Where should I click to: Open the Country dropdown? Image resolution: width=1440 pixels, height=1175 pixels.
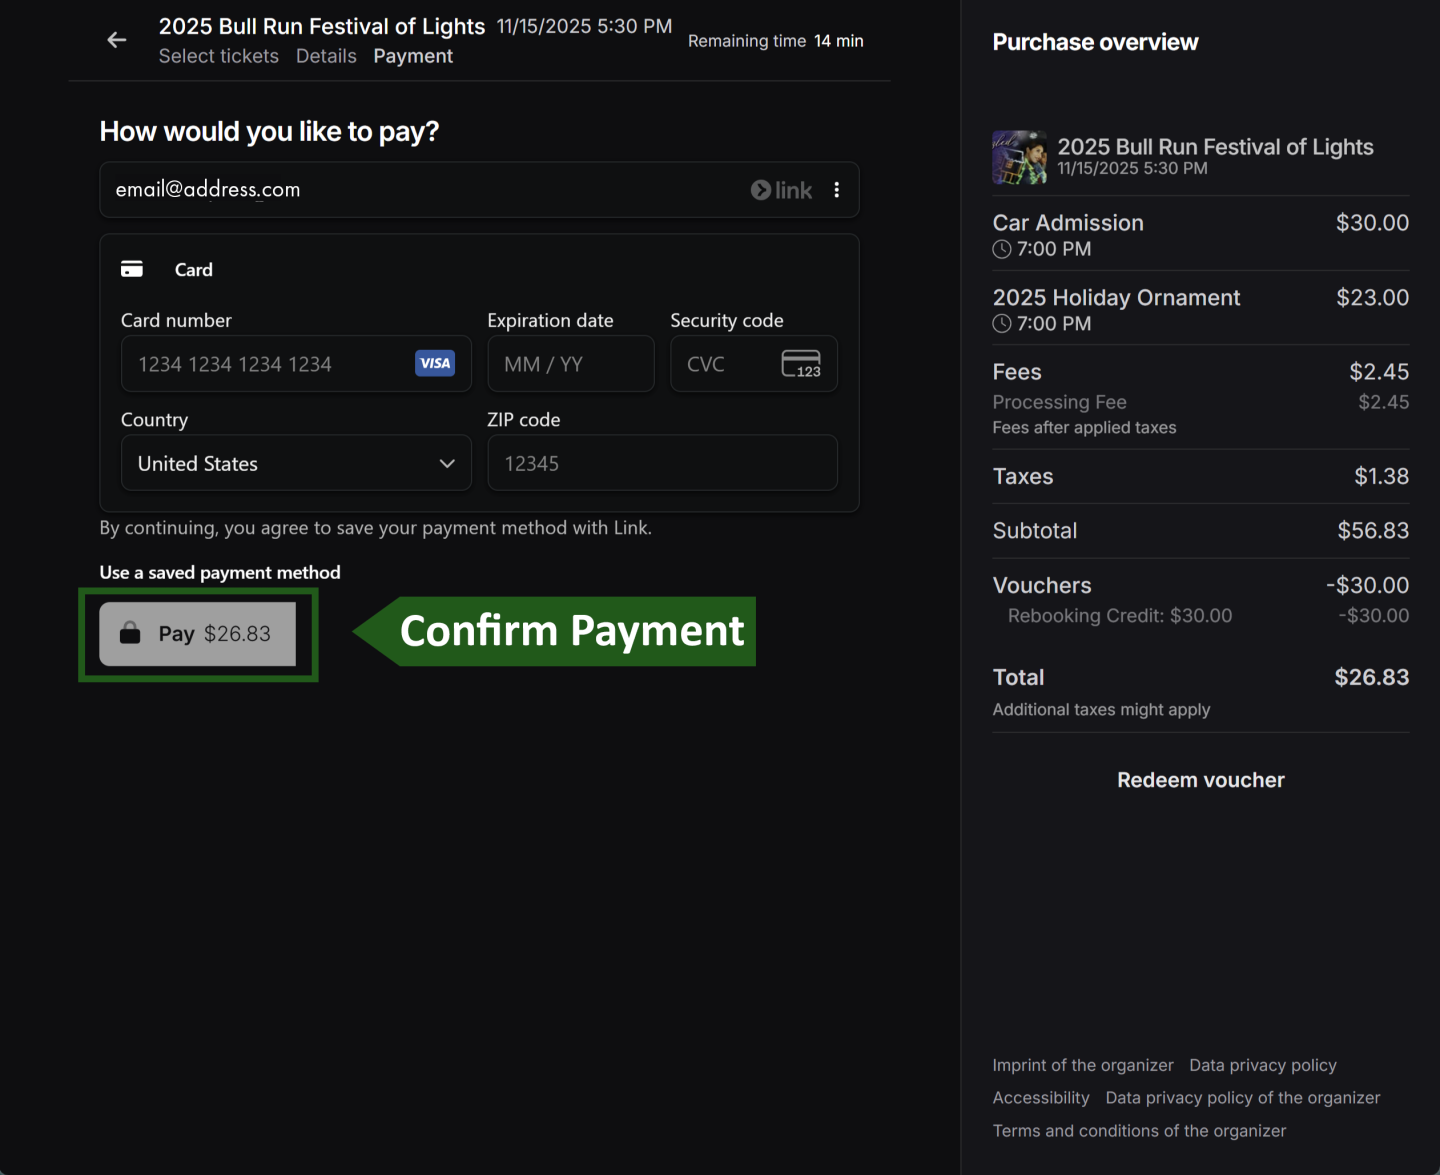pyautogui.click(x=296, y=463)
